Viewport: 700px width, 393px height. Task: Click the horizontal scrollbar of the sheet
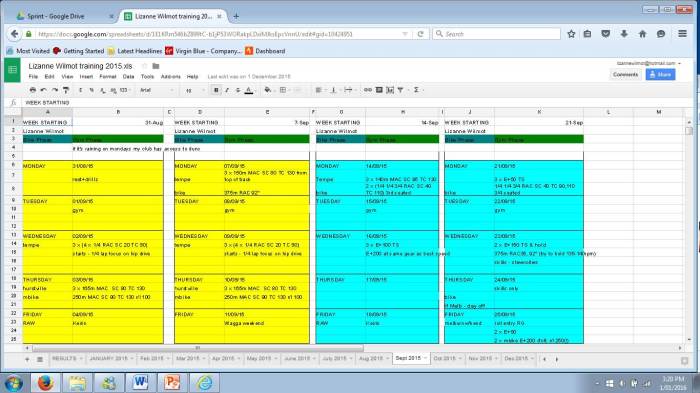point(198,348)
